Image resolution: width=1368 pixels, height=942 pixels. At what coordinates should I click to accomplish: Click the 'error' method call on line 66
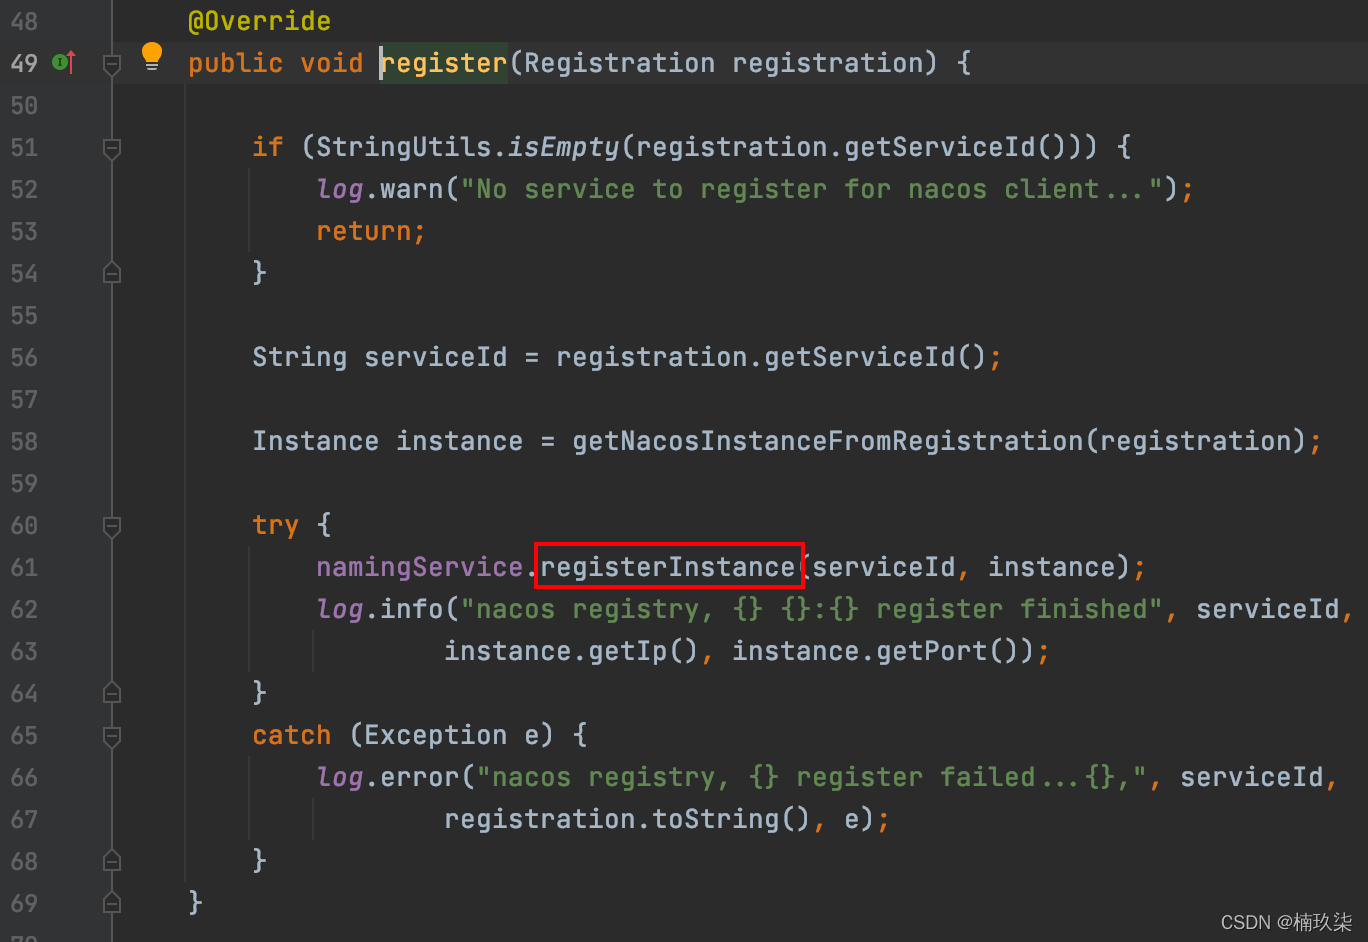tap(420, 777)
